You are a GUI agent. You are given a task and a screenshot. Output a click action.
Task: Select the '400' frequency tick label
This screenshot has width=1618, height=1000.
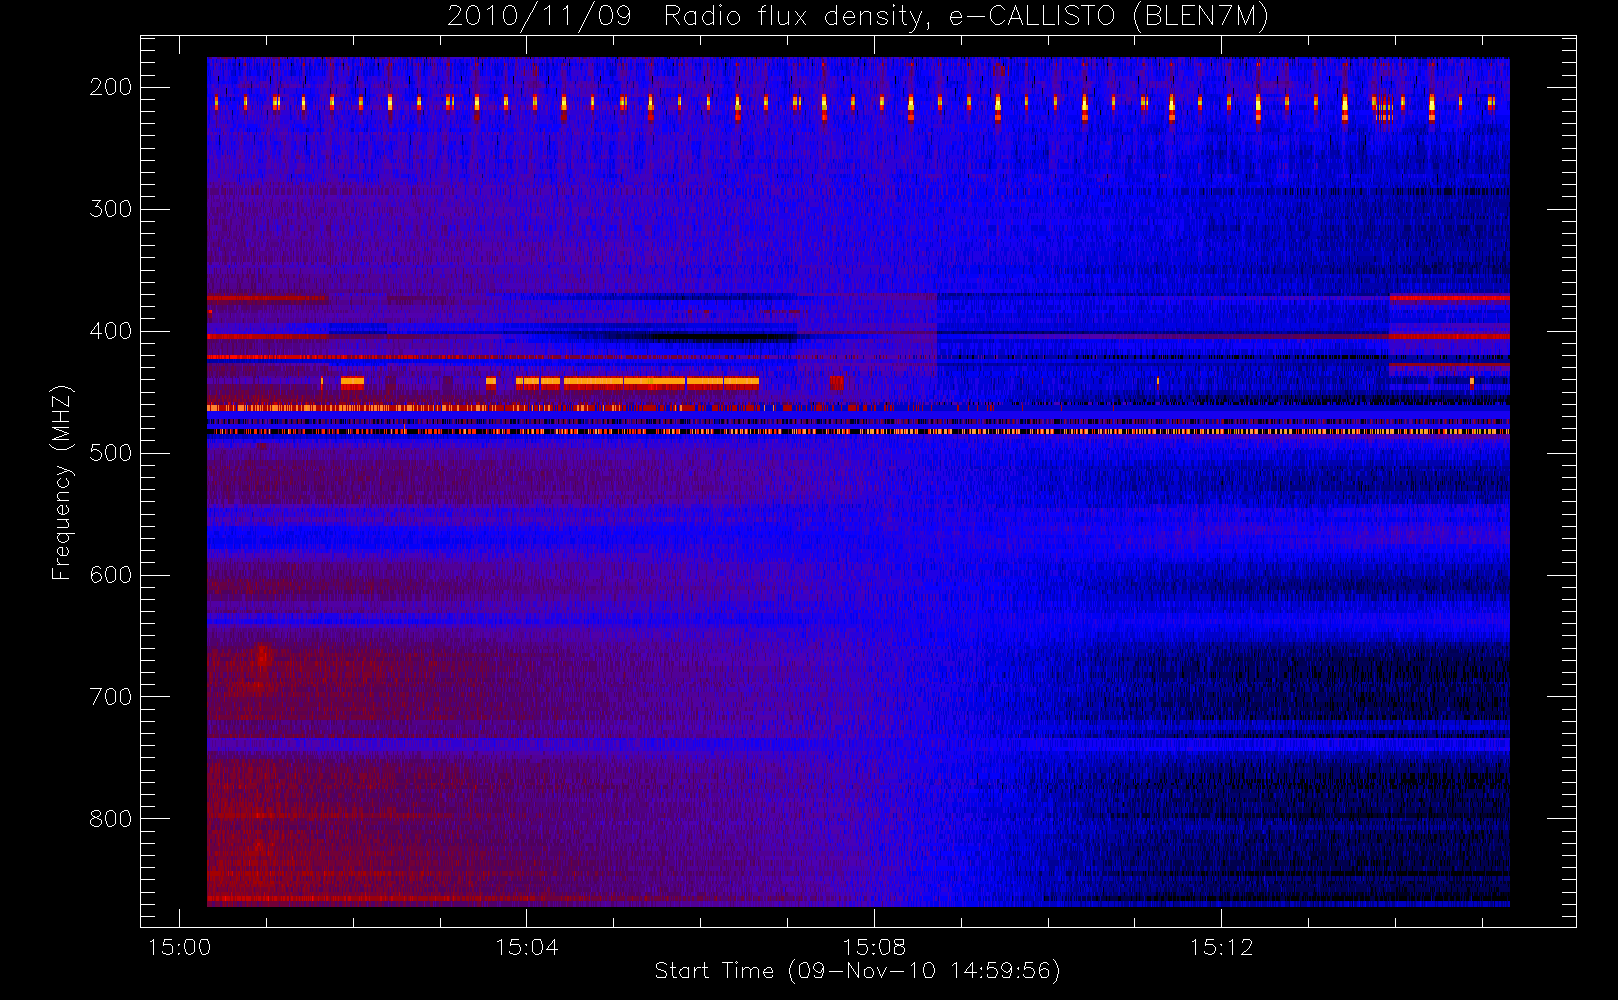[x=111, y=331]
